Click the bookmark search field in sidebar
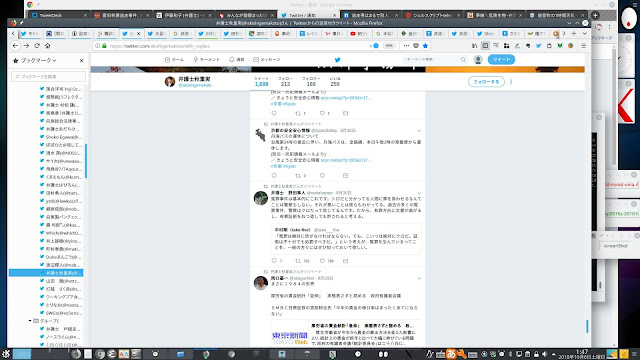 click(49, 76)
